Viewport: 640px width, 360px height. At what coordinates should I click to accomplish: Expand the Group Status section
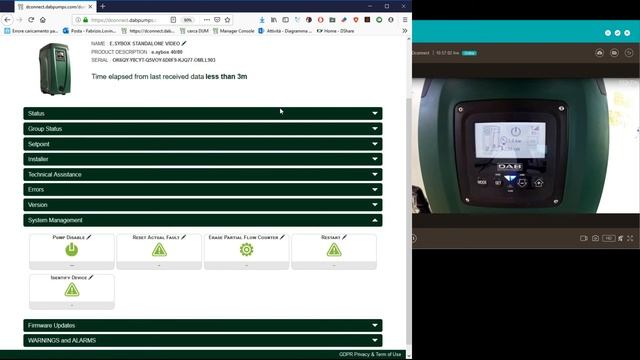tap(203, 129)
